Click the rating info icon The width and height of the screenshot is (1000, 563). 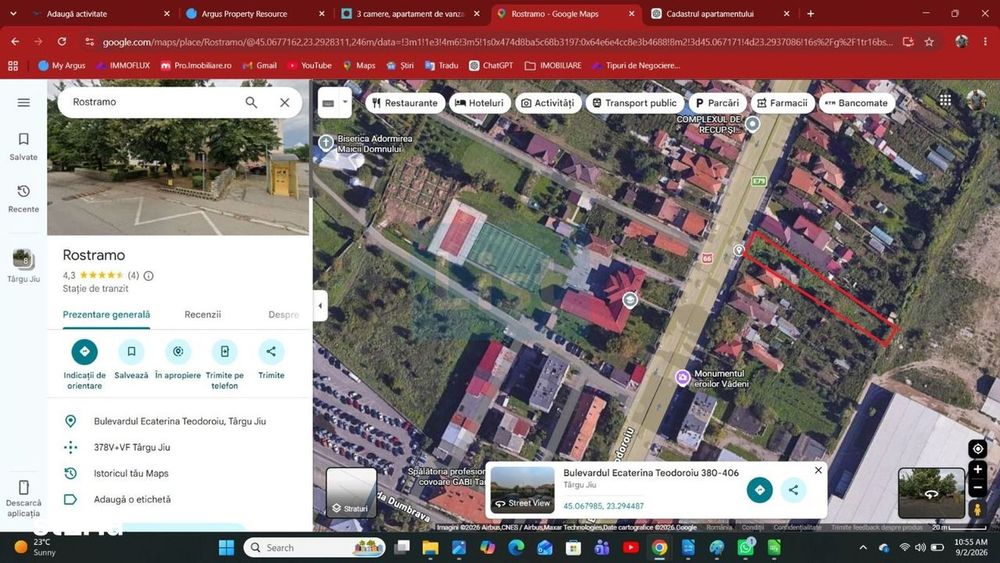coord(149,275)
